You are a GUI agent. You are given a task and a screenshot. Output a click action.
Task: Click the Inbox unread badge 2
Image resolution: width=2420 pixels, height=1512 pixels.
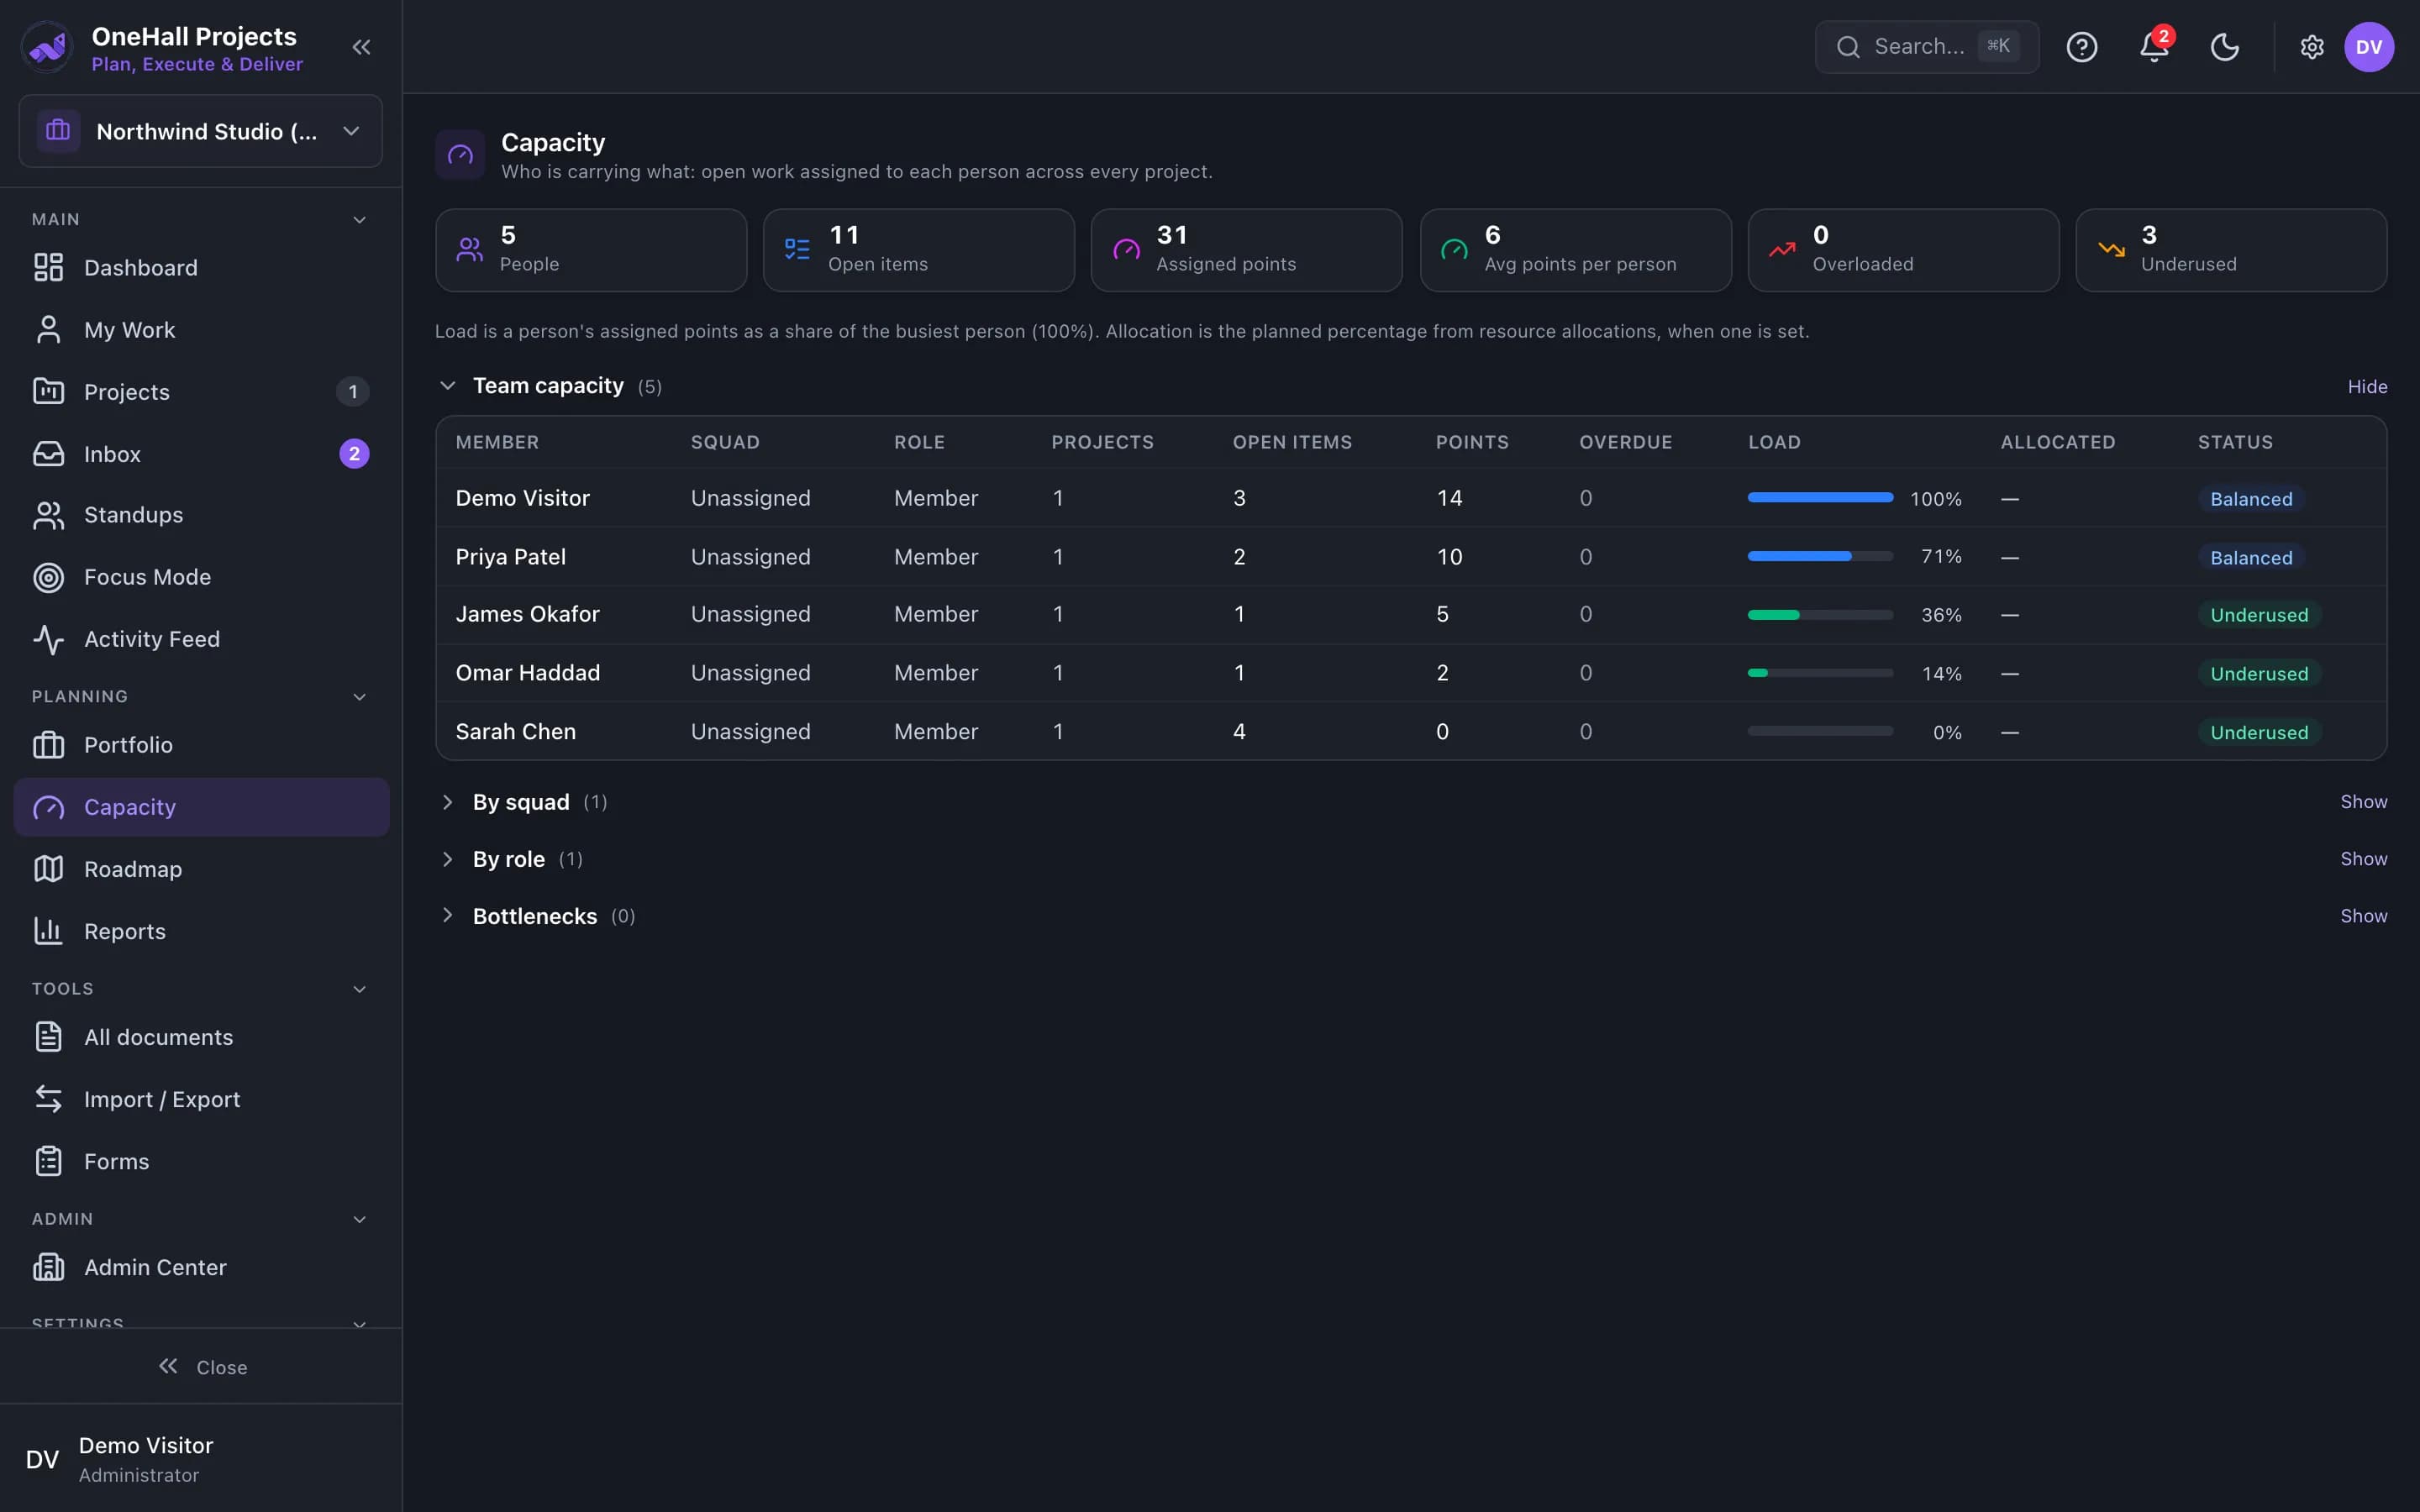[x=354, y=453]
